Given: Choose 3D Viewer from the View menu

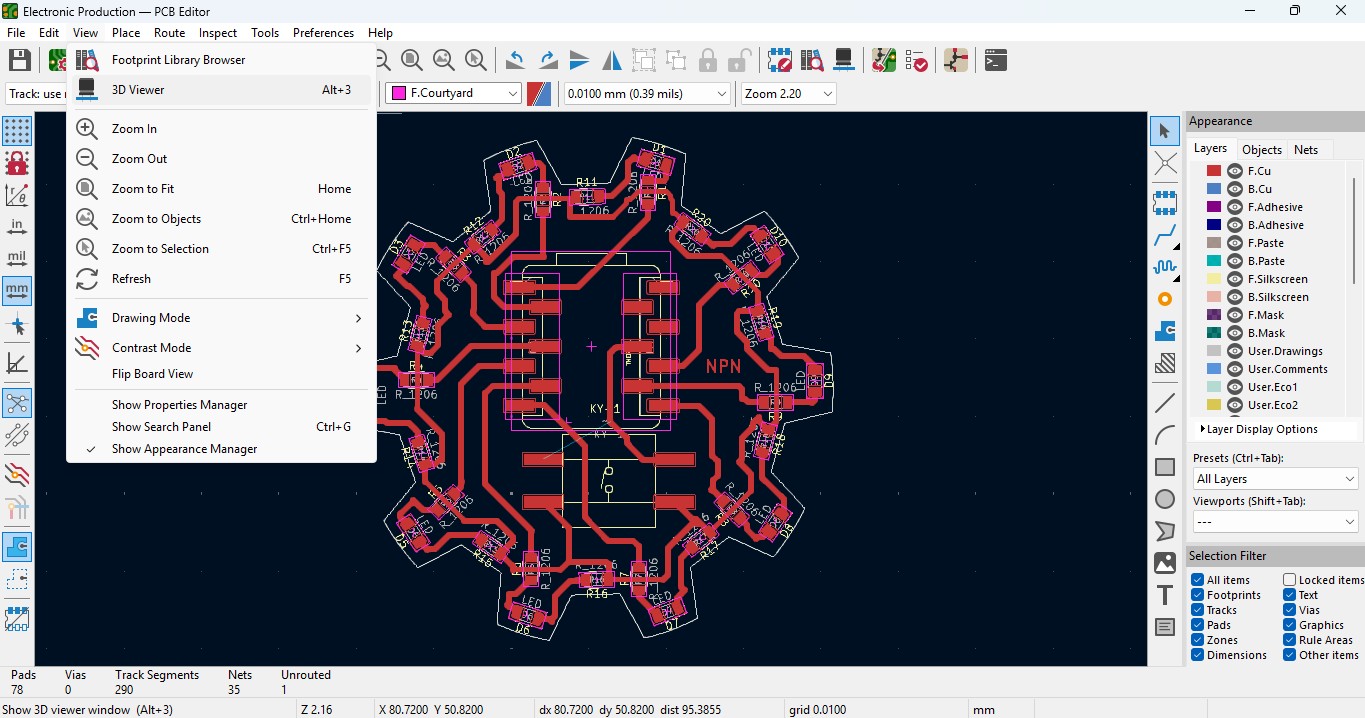Looking at the screenshot, I should [221, 90].
